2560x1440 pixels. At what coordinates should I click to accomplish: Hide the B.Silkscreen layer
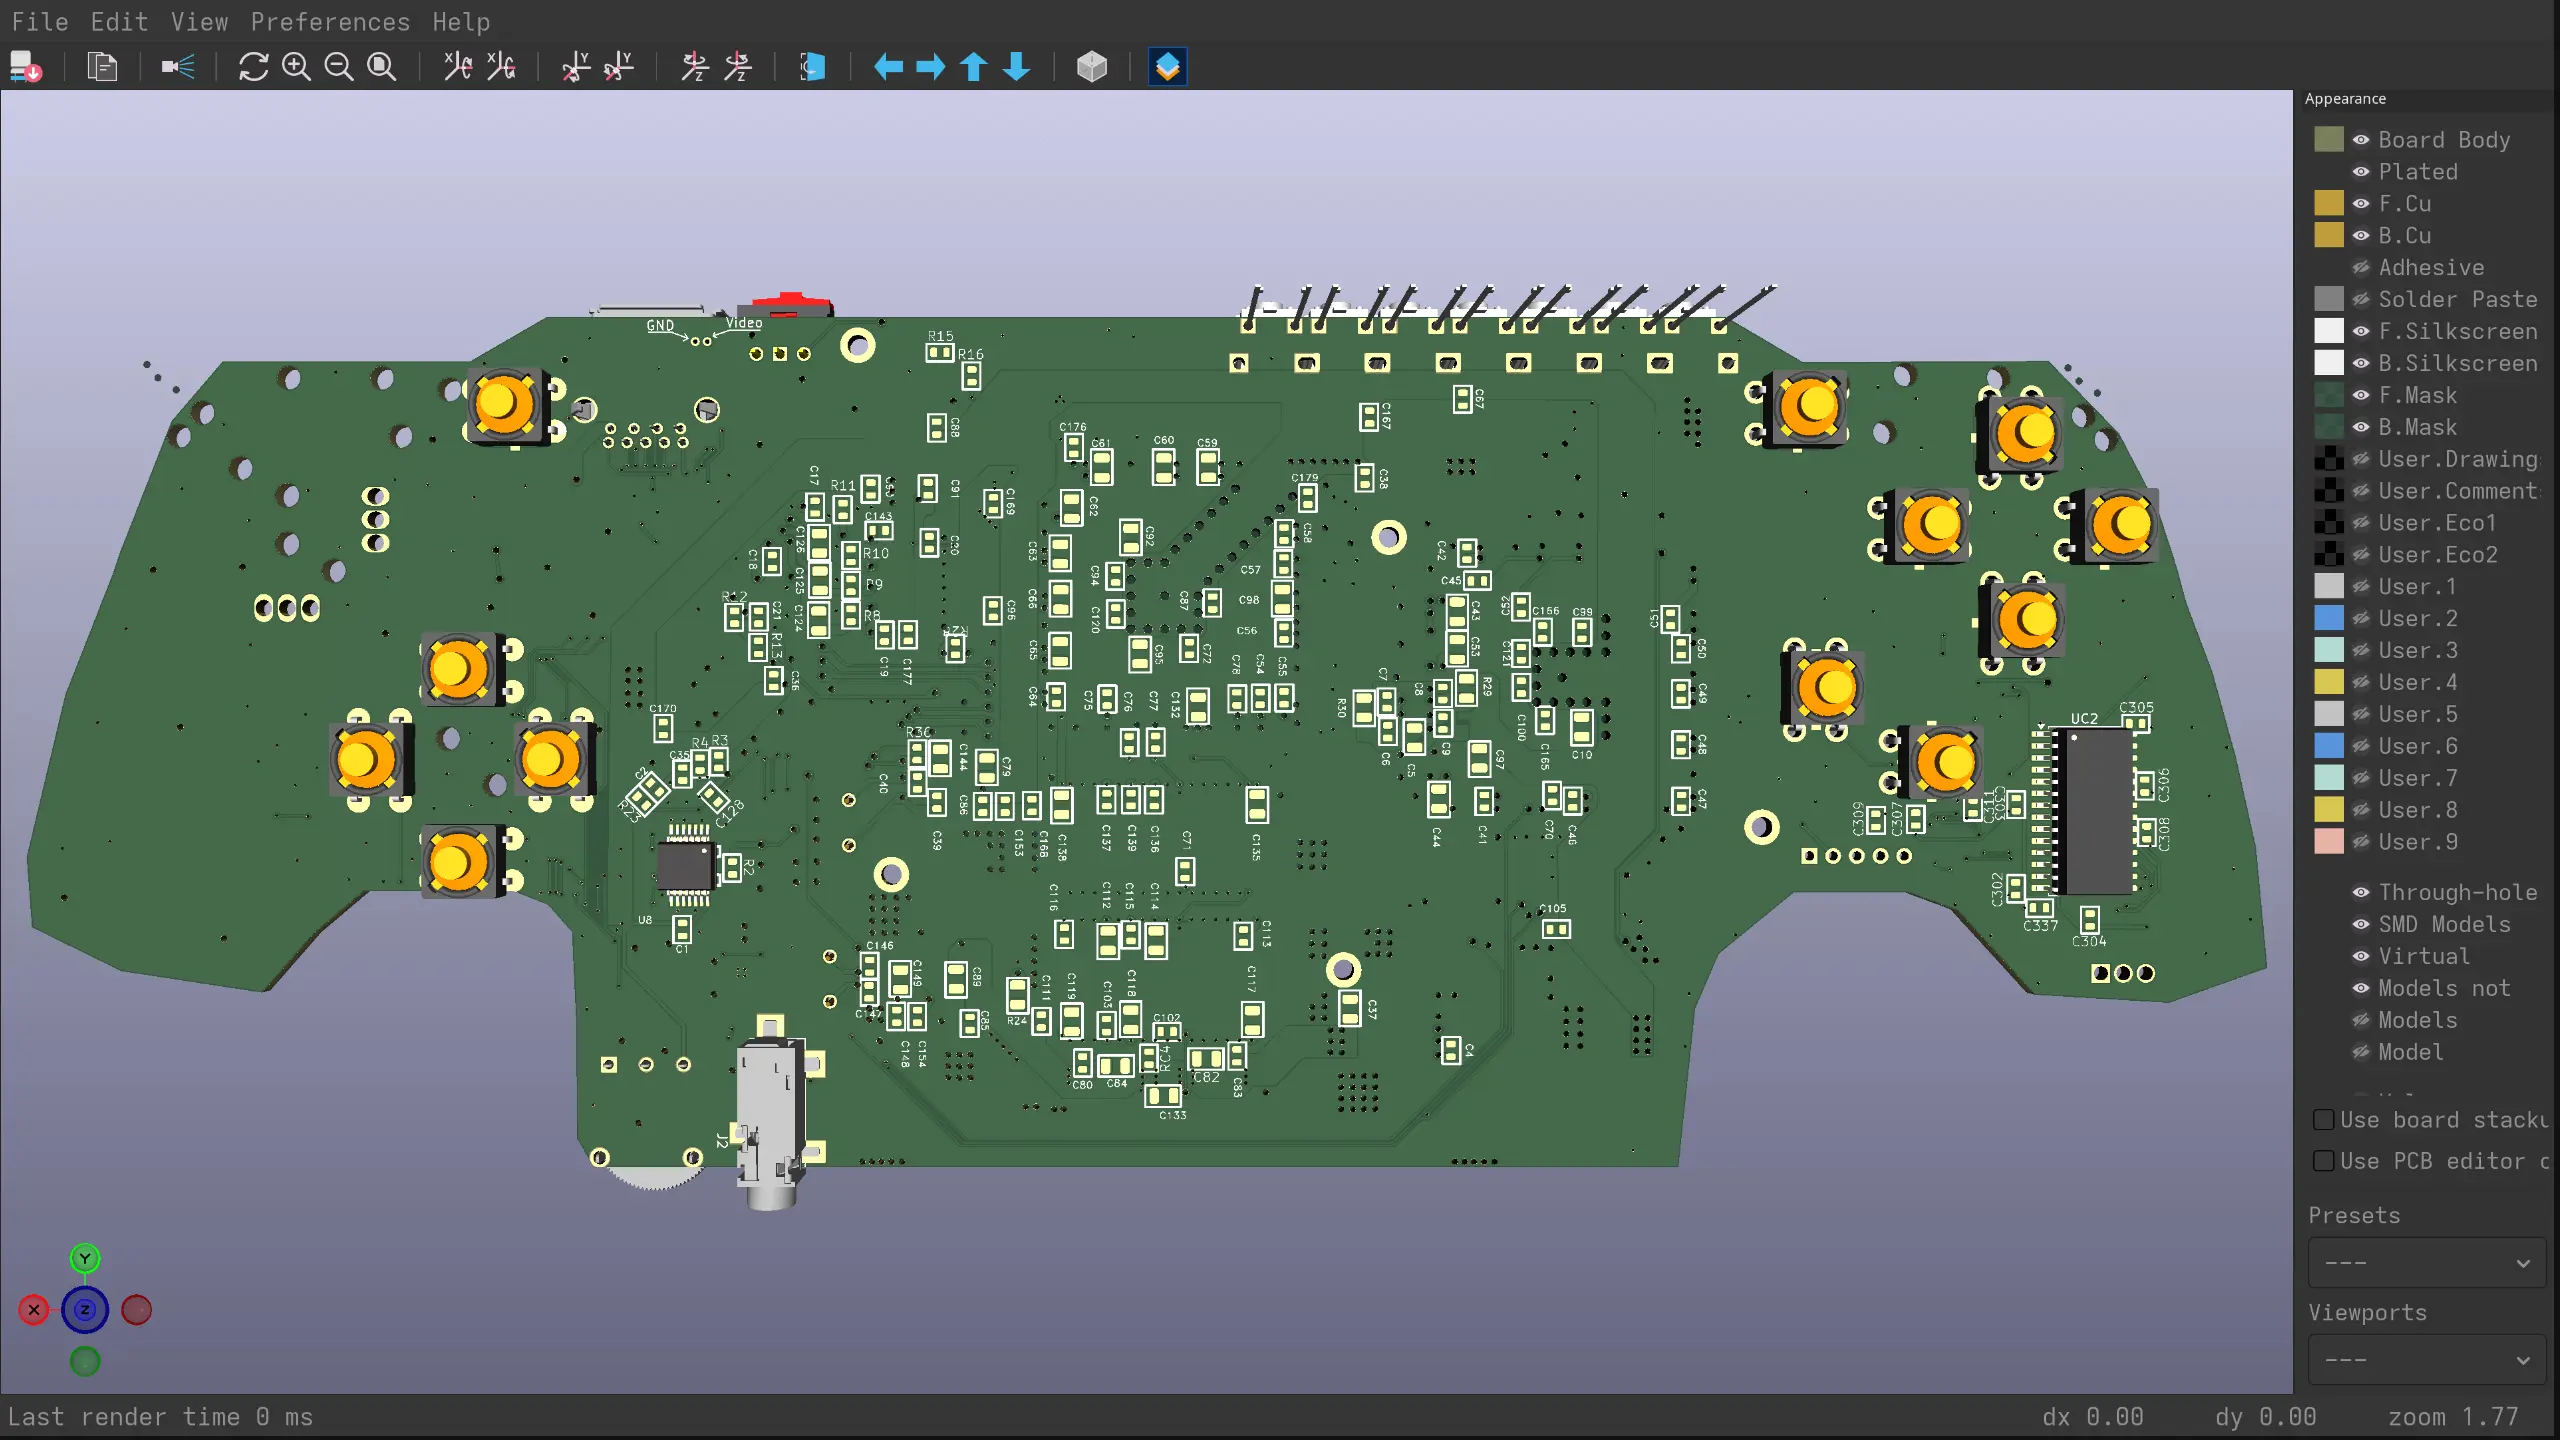tap(2361, 364)
